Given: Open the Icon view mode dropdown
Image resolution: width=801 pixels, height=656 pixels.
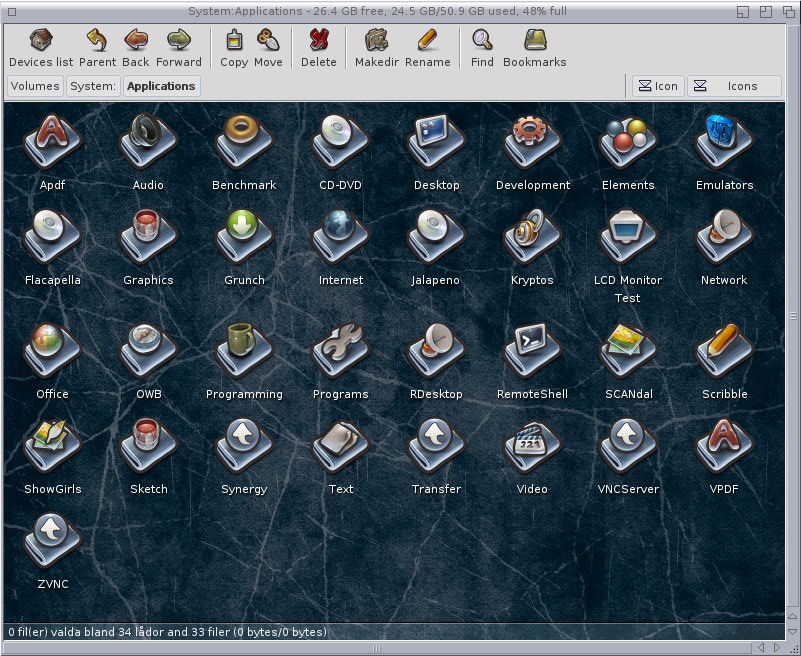Looking at the screenshot, I should click(x=658, y=86).
